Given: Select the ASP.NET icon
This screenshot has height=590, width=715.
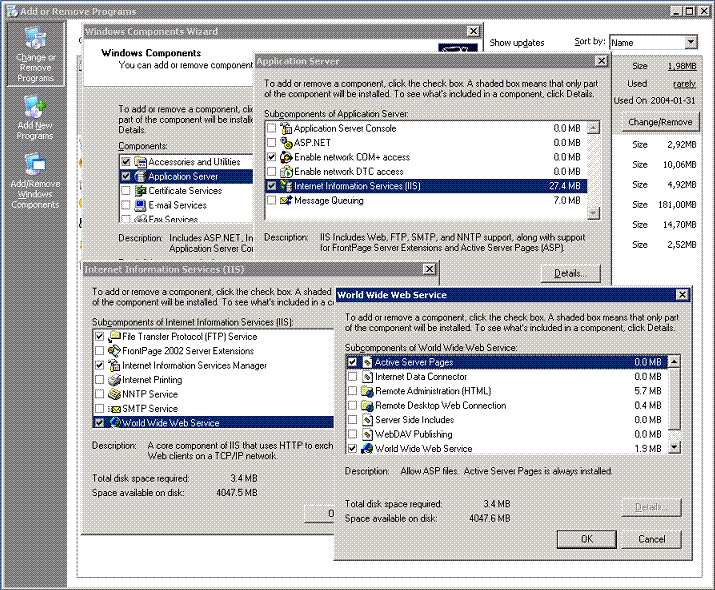Looking at the screenshot, I should pos(286,143).
